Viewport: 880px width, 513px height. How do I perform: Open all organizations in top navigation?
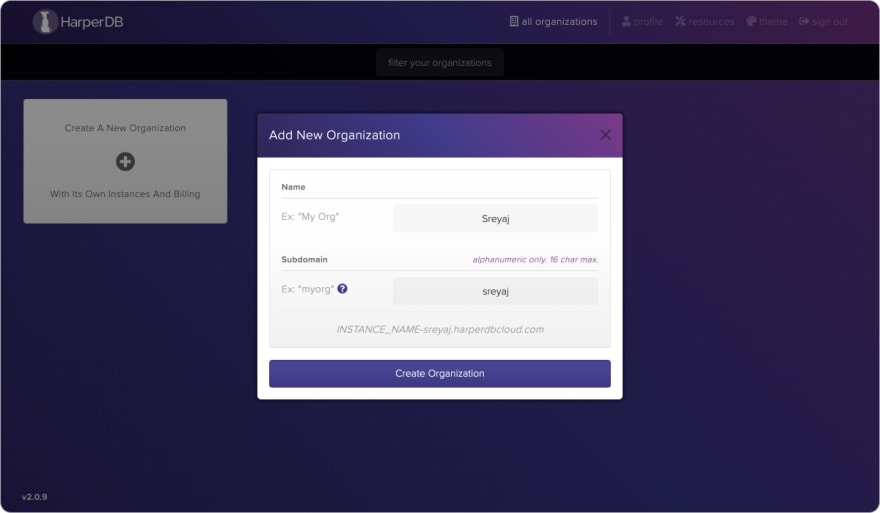click(x=553, y=22)
